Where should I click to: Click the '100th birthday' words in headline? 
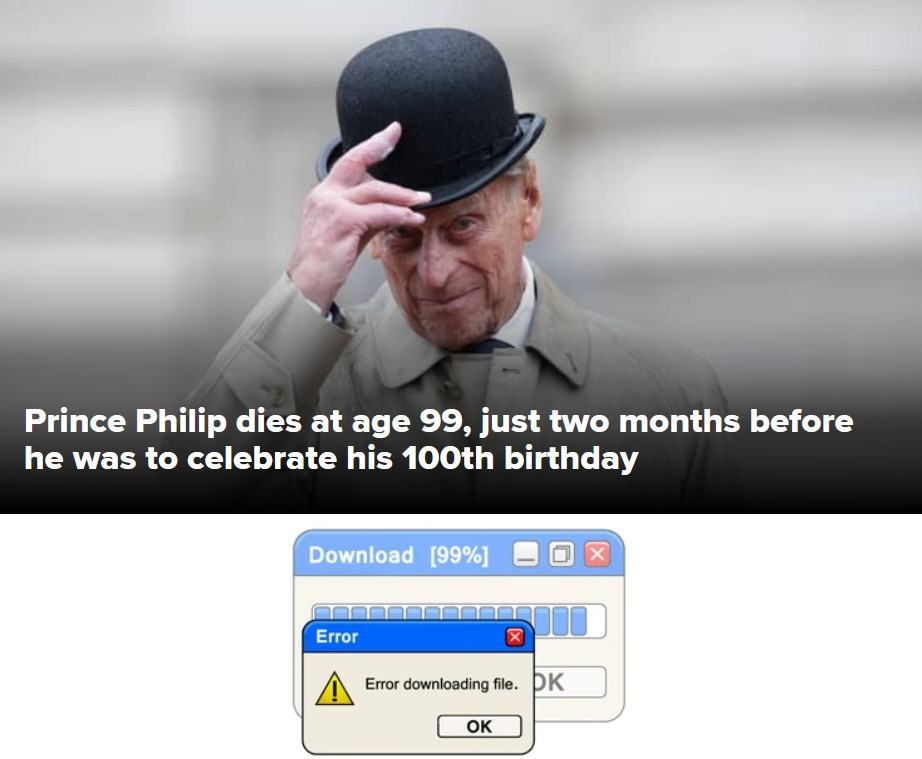[x=520, y=458]
